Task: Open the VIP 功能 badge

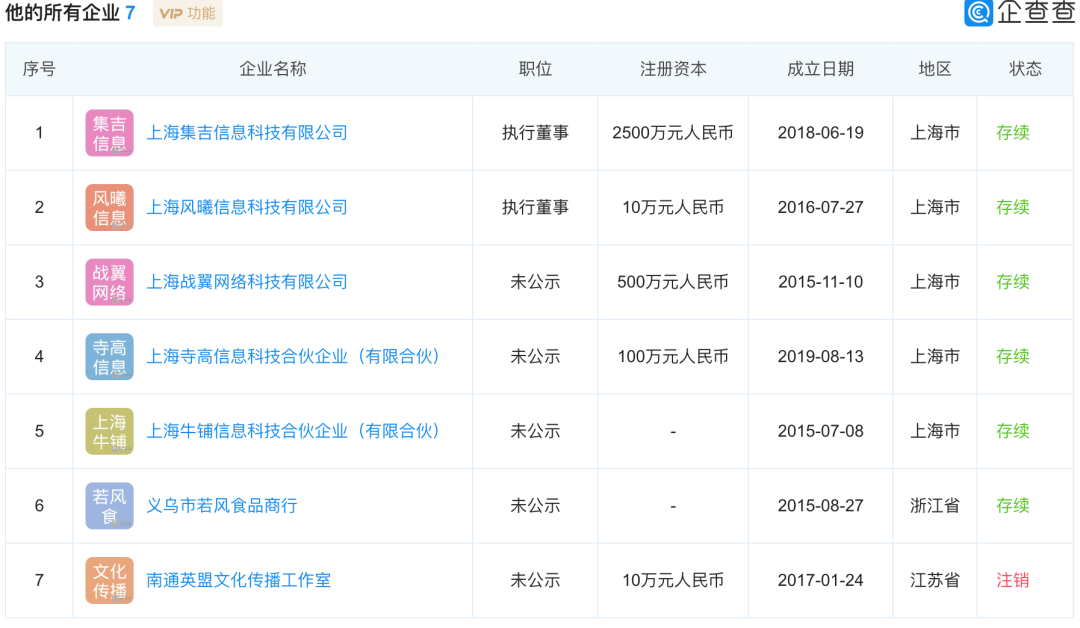Action: click(187, 13)
